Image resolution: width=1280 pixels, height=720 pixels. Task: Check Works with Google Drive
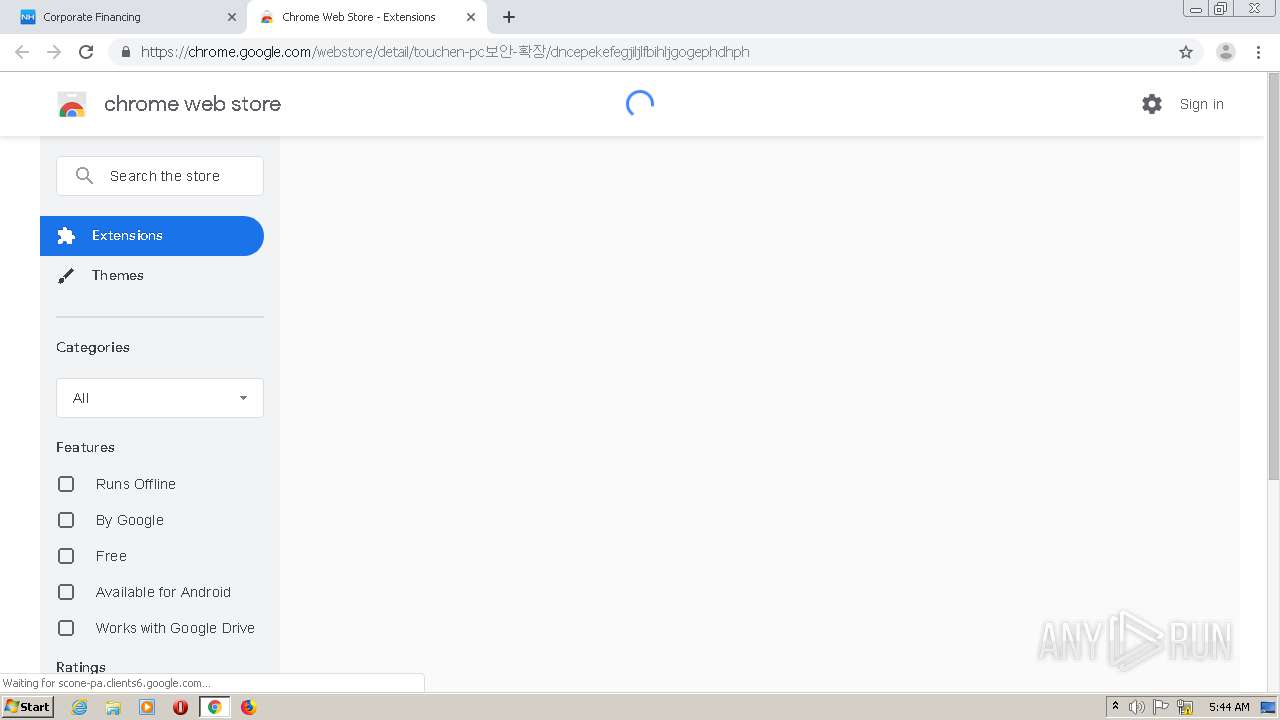tap(66, 628)
